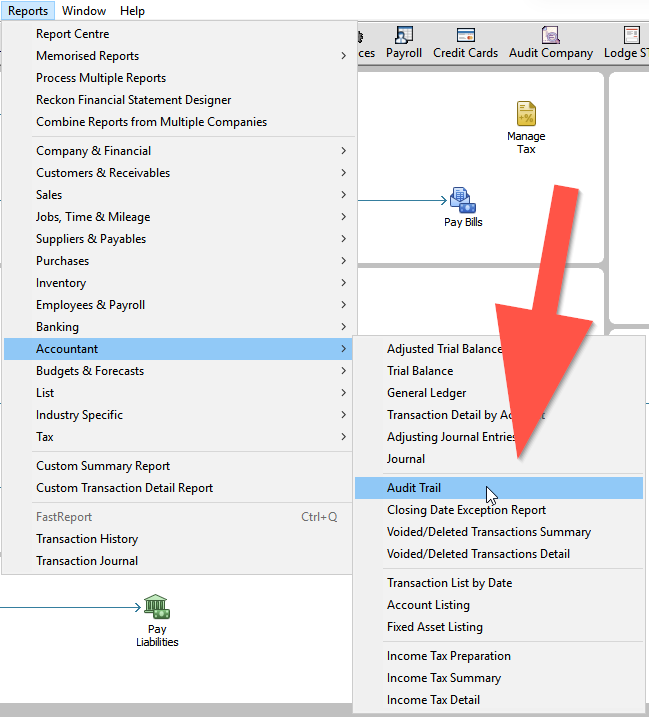The height and width of the screenshot is (717, 649).
Task: Expand Suppliers & Payables submenu
Action: pos(178,239)
